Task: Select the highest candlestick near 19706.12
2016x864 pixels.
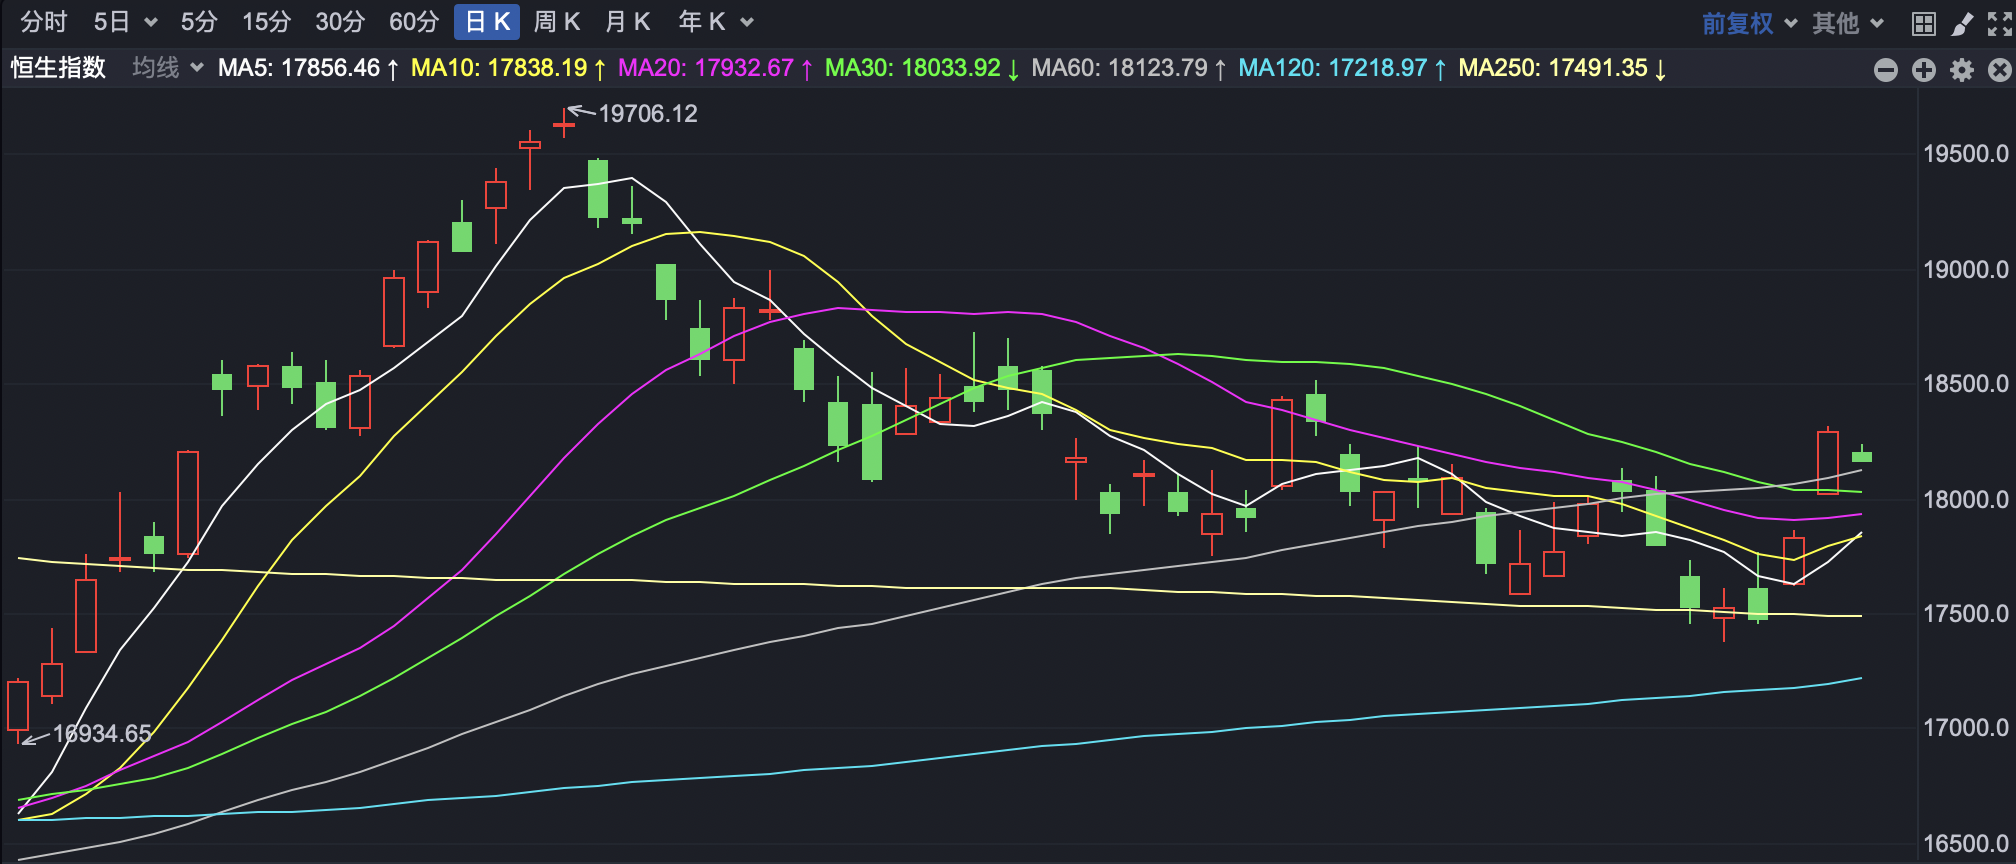Action: click(564, 124)
